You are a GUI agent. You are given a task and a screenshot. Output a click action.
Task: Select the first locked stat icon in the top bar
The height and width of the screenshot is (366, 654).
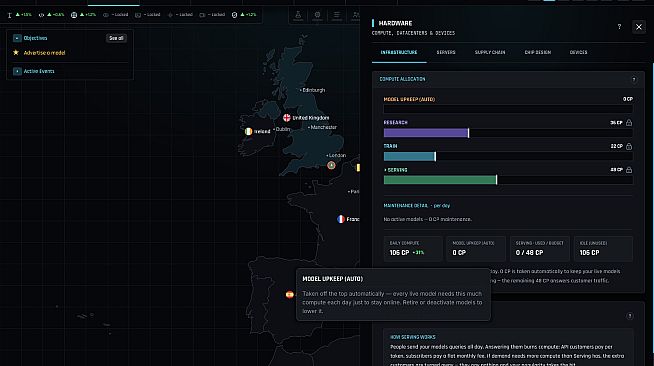[x=106, y=15]
